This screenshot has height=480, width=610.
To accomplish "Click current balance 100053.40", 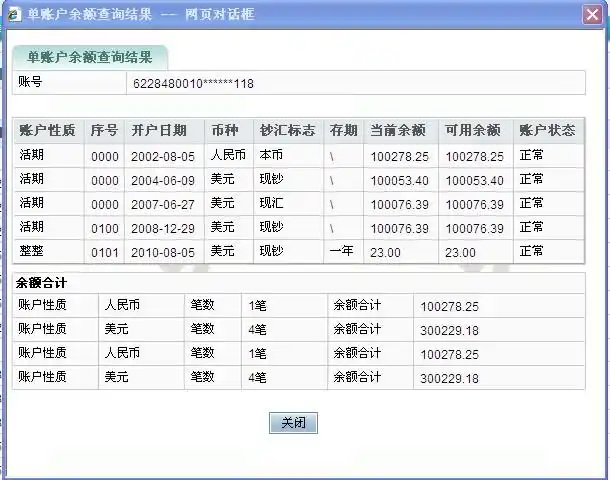I will pyautogui.click(x=400, y=181).
